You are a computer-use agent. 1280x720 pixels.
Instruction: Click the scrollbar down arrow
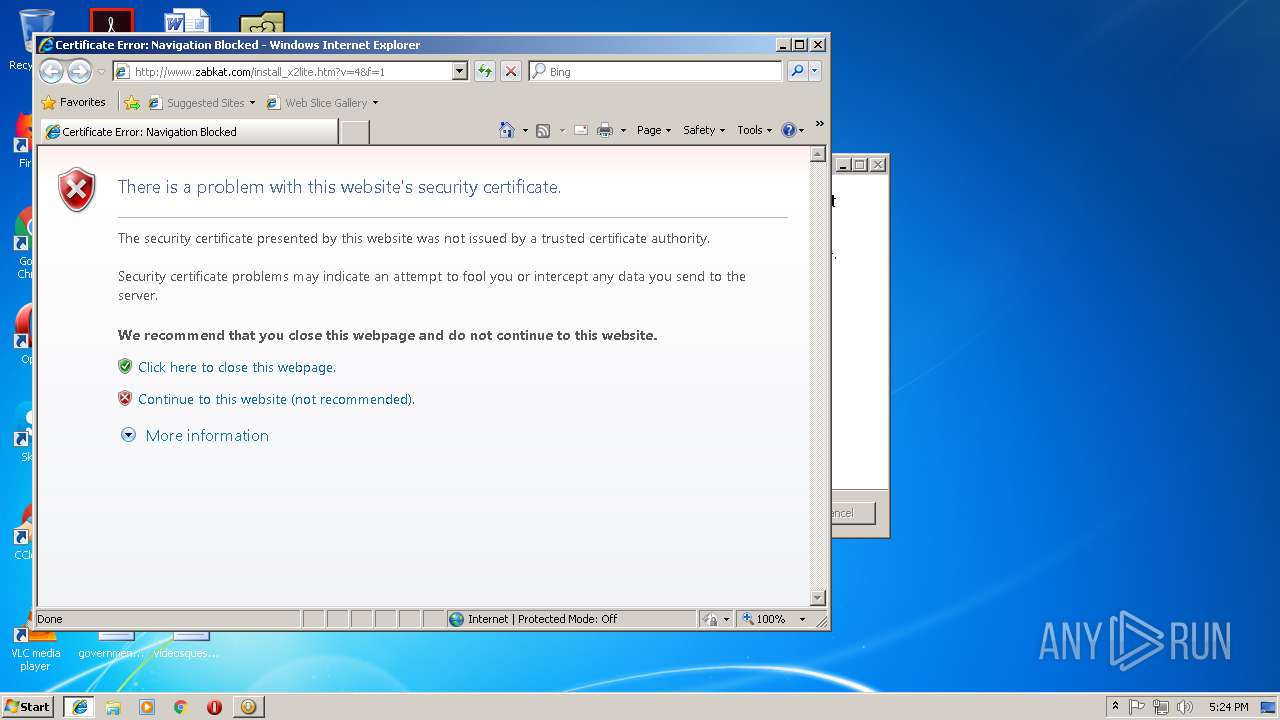(x=817, y=598)
